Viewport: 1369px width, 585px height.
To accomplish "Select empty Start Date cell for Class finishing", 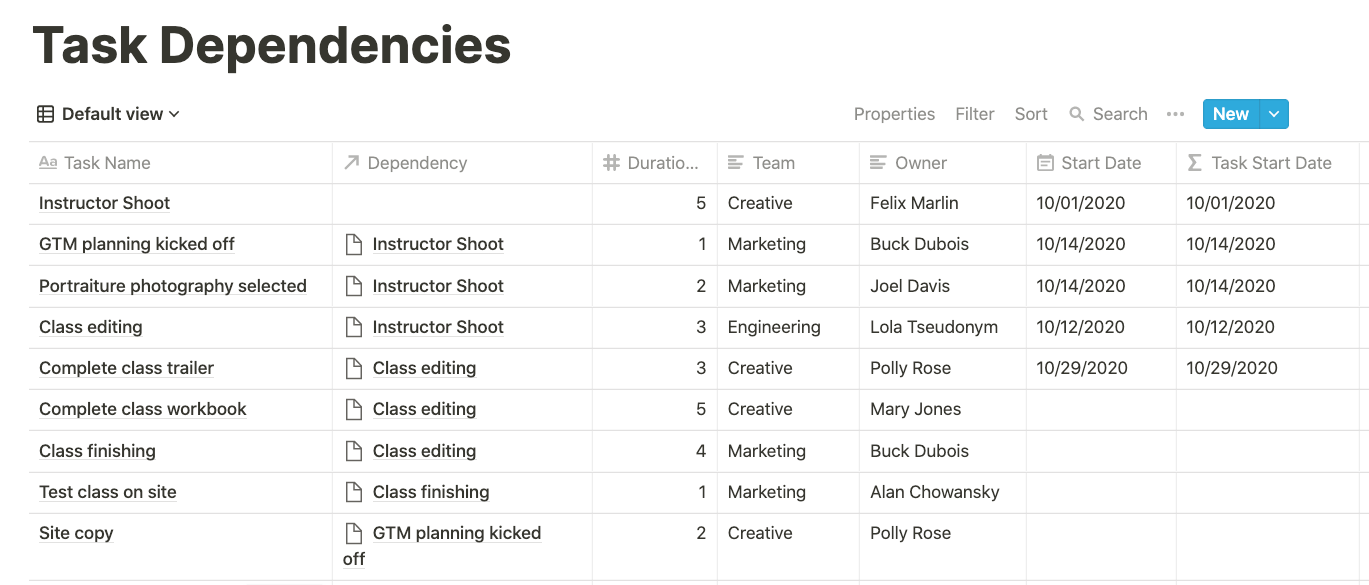I will pos(1100,451).
